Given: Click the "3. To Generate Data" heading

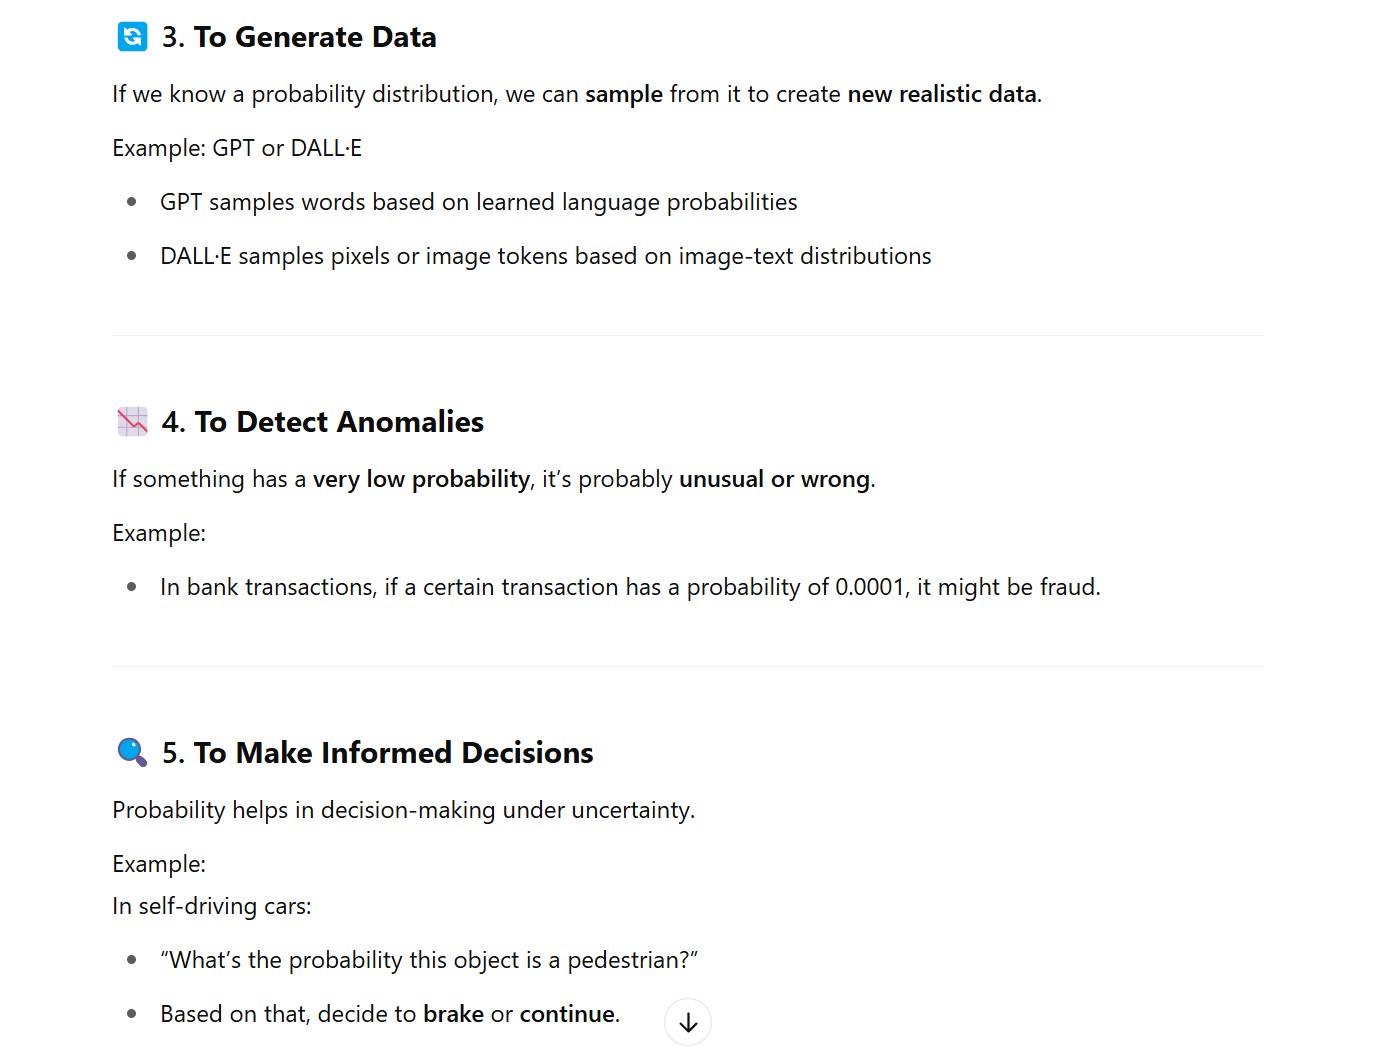Looking at the screenshot, I should [299, 37].
